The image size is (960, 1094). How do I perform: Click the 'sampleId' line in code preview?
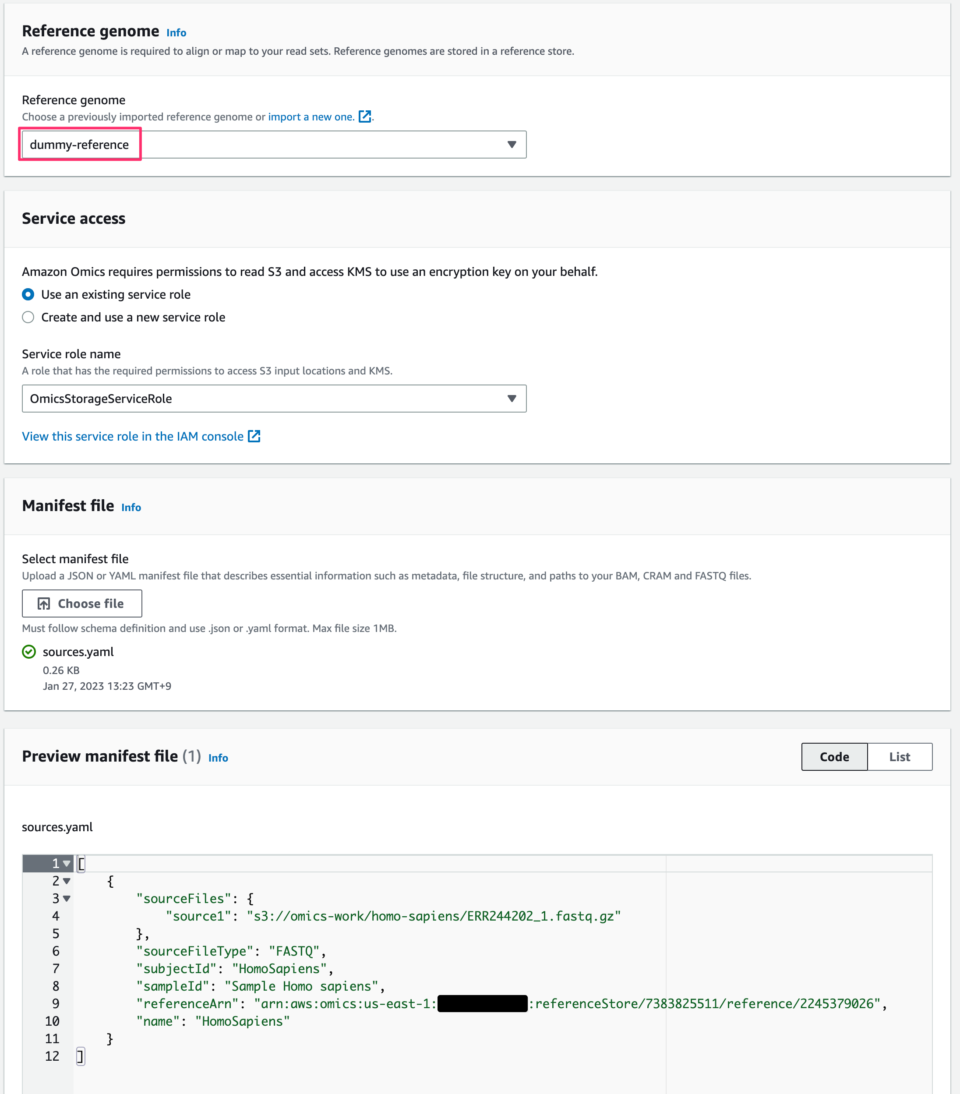[260, 986]
